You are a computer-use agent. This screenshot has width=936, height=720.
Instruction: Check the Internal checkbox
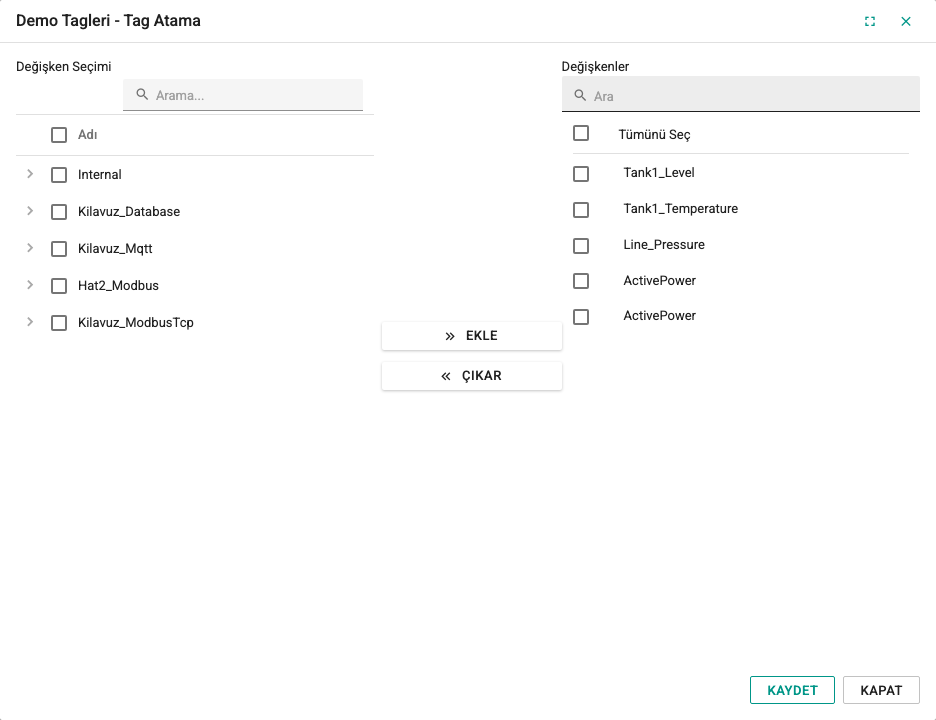tap(59, 175)
